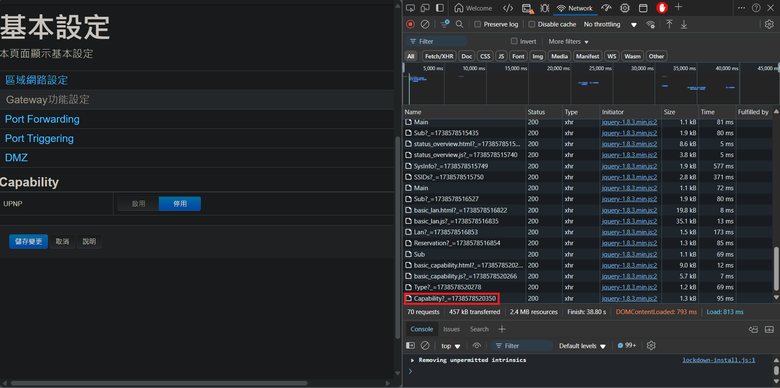Open the 99+ issues counter
Viewport: 780px width, 388px height.
coord(627,345)
